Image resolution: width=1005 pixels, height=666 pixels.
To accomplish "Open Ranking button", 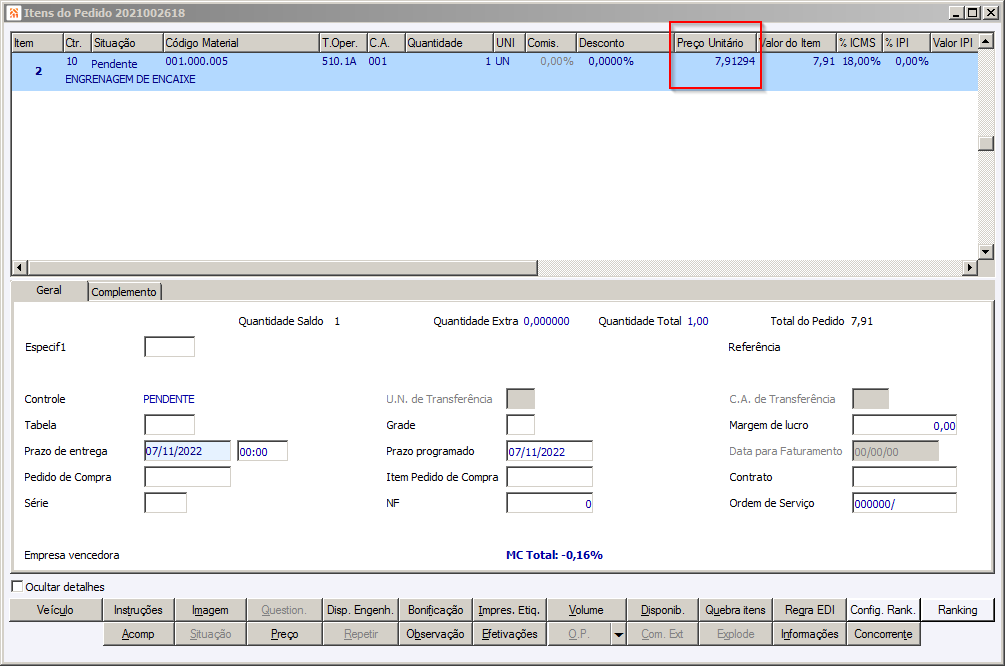I will (x=958, y=610).
